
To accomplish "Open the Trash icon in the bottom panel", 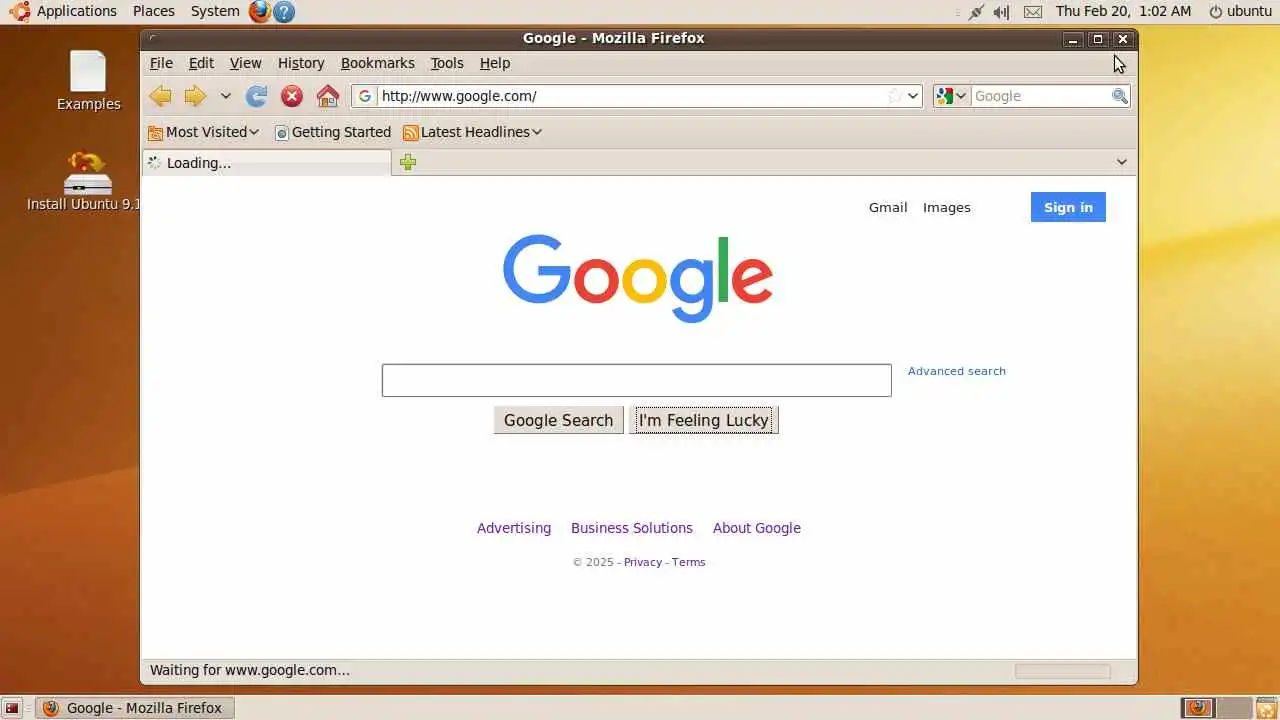I will coord(1266,708).
